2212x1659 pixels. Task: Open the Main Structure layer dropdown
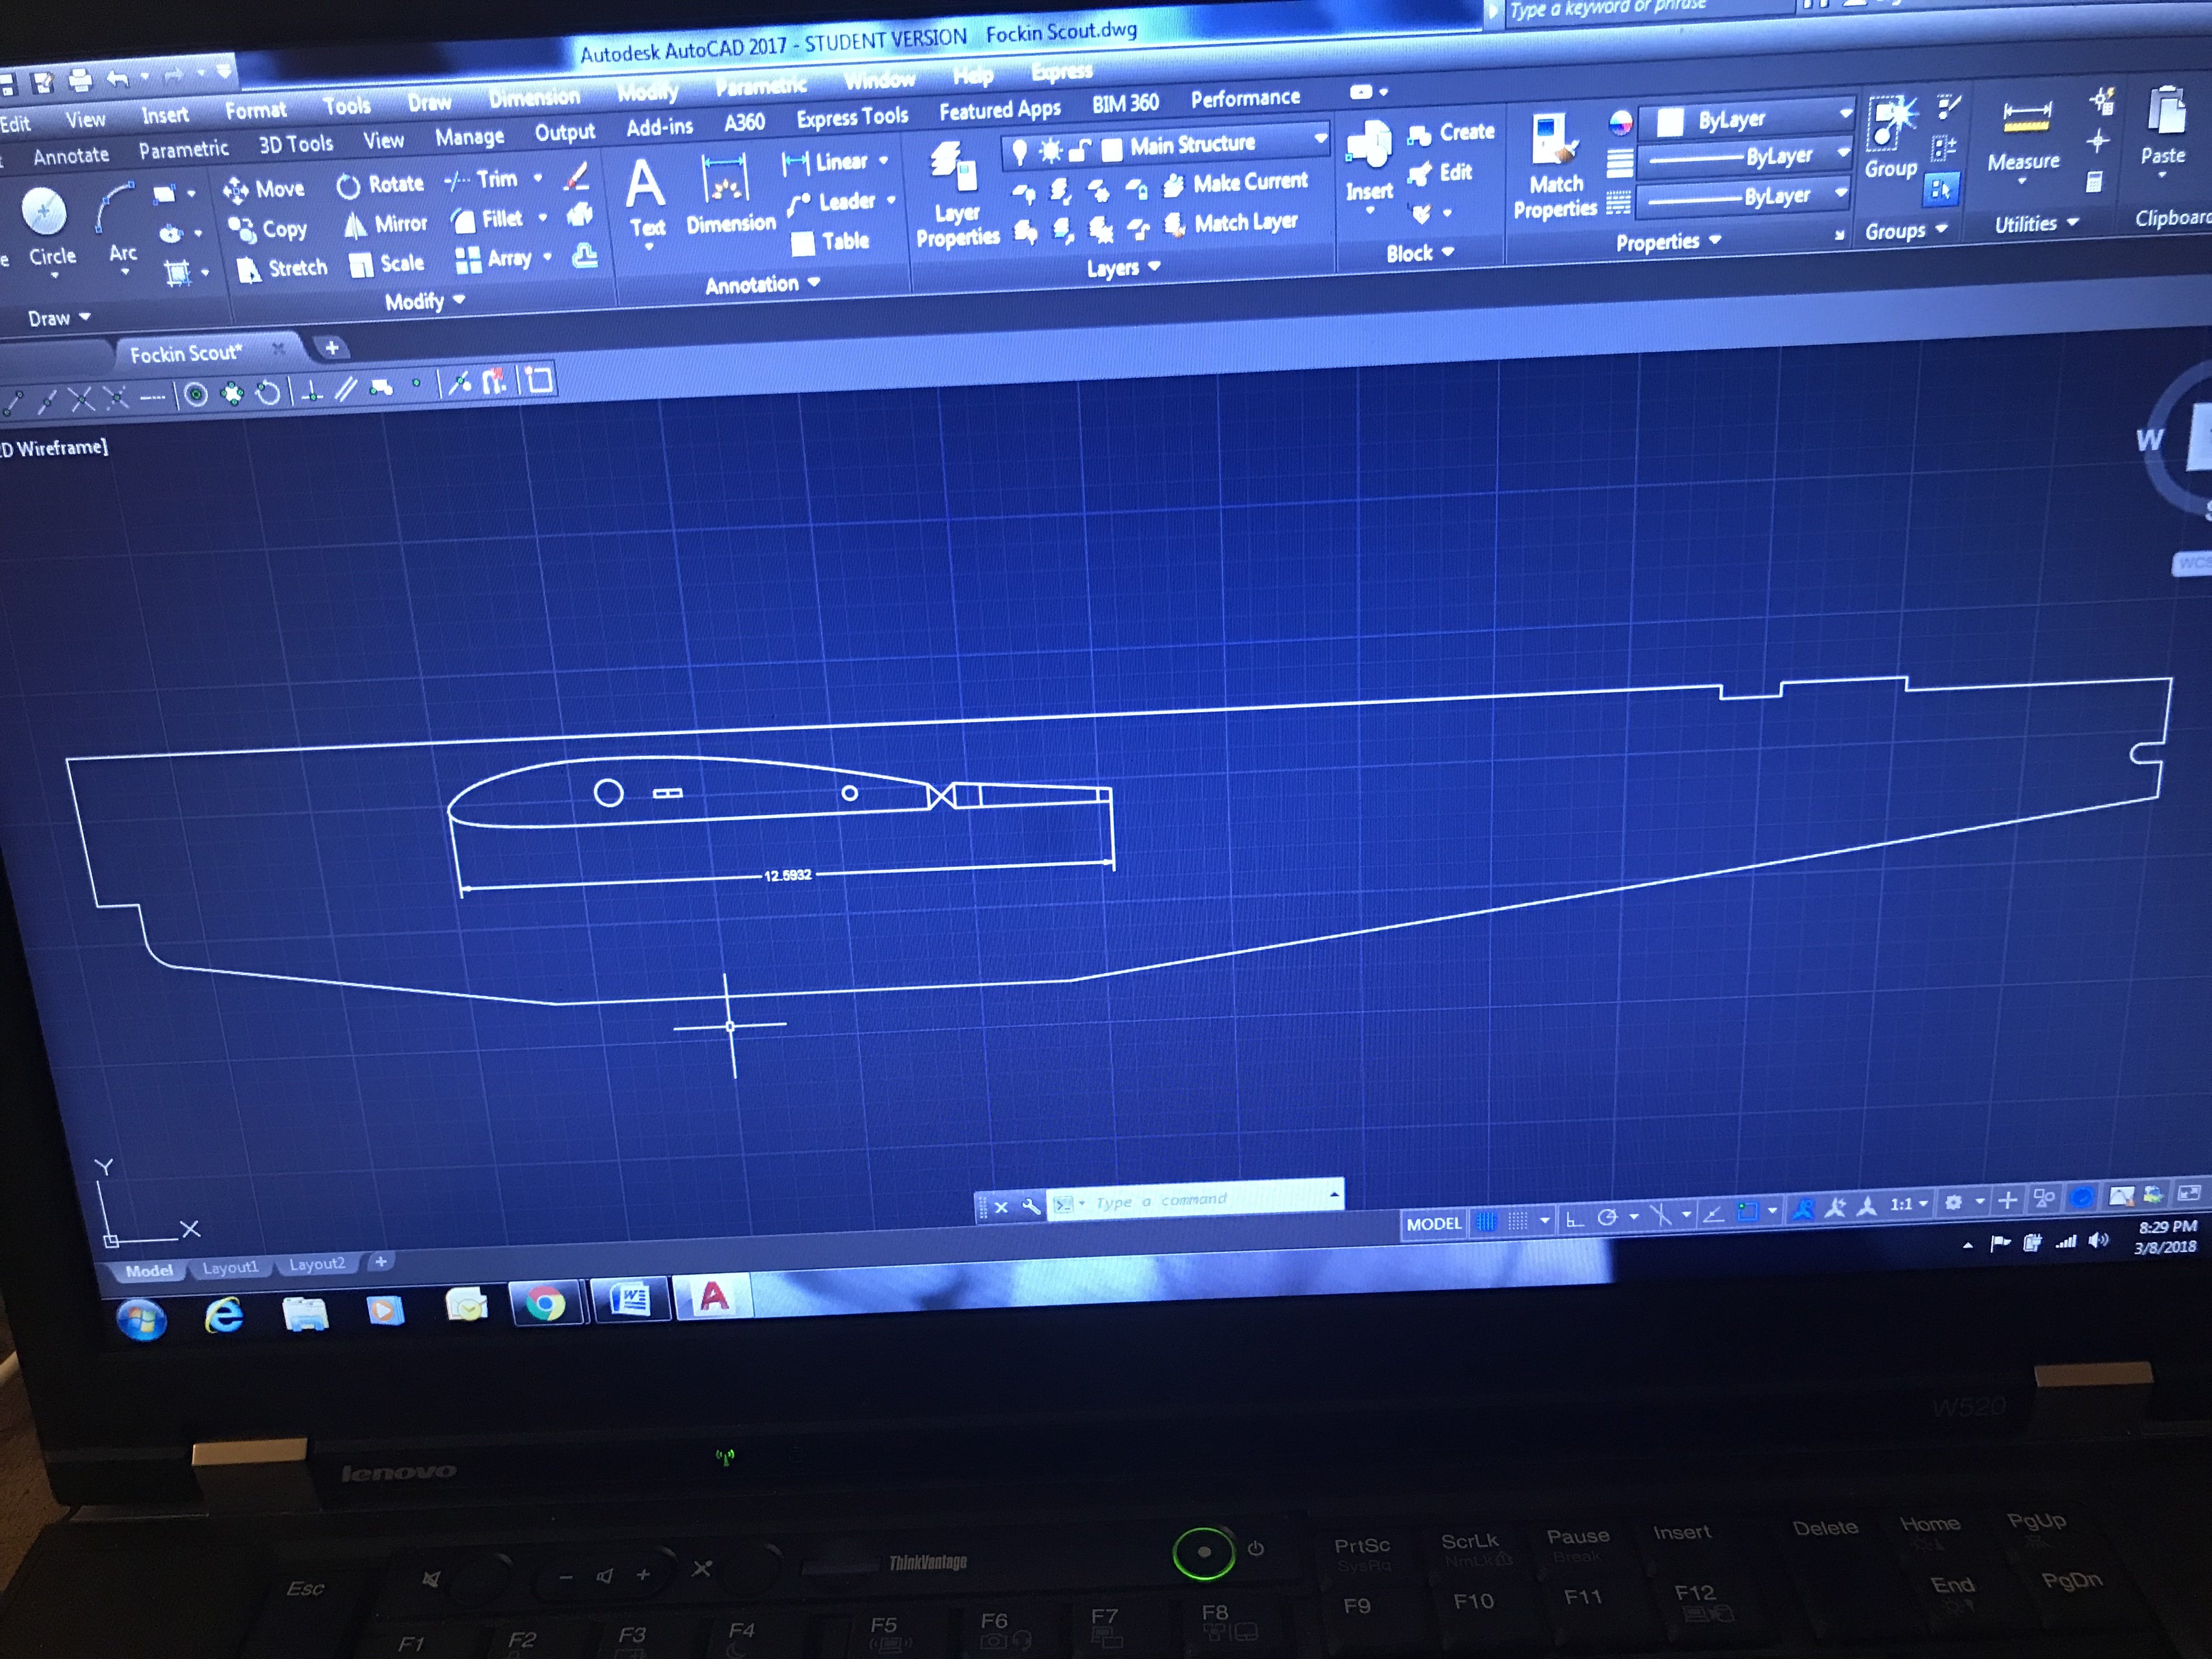pos(1320,137)
